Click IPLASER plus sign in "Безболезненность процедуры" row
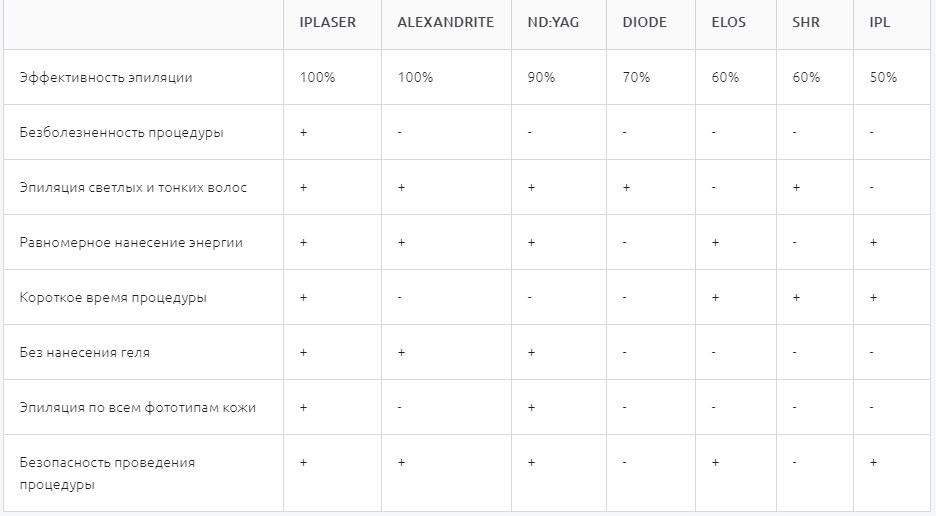936x516 pixels. click(x=303, y=133)
